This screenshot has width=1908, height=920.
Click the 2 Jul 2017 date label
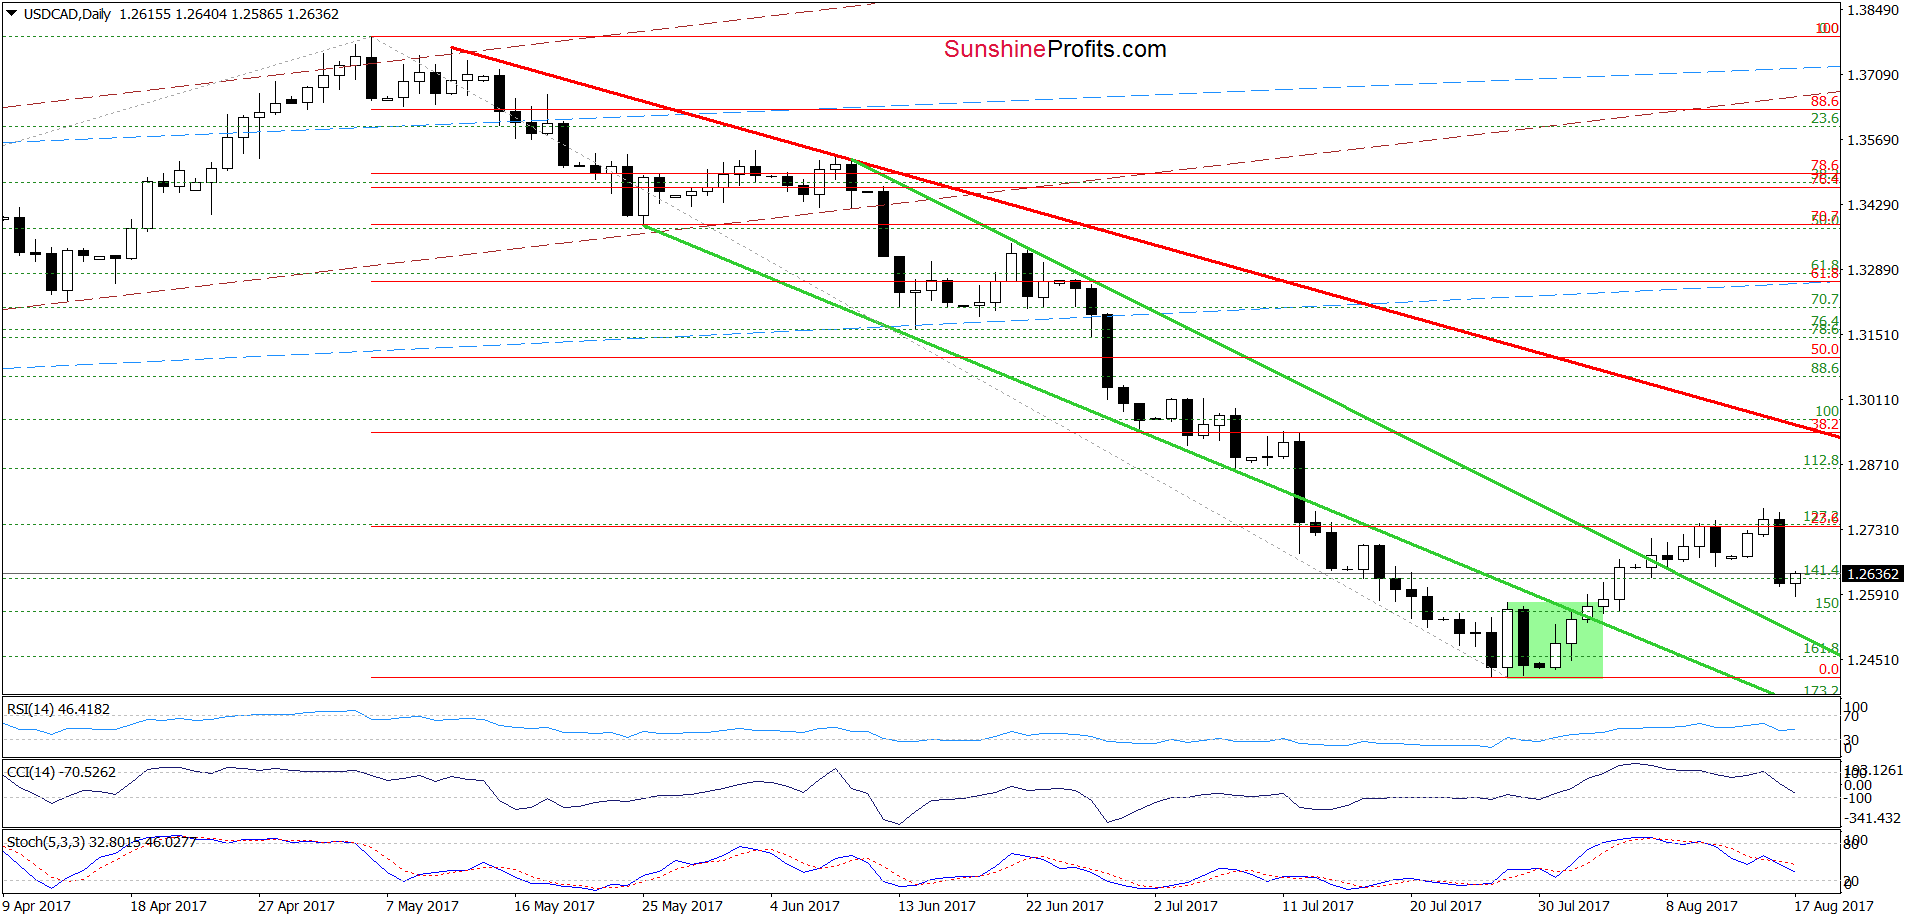[x=1186, y=906]
